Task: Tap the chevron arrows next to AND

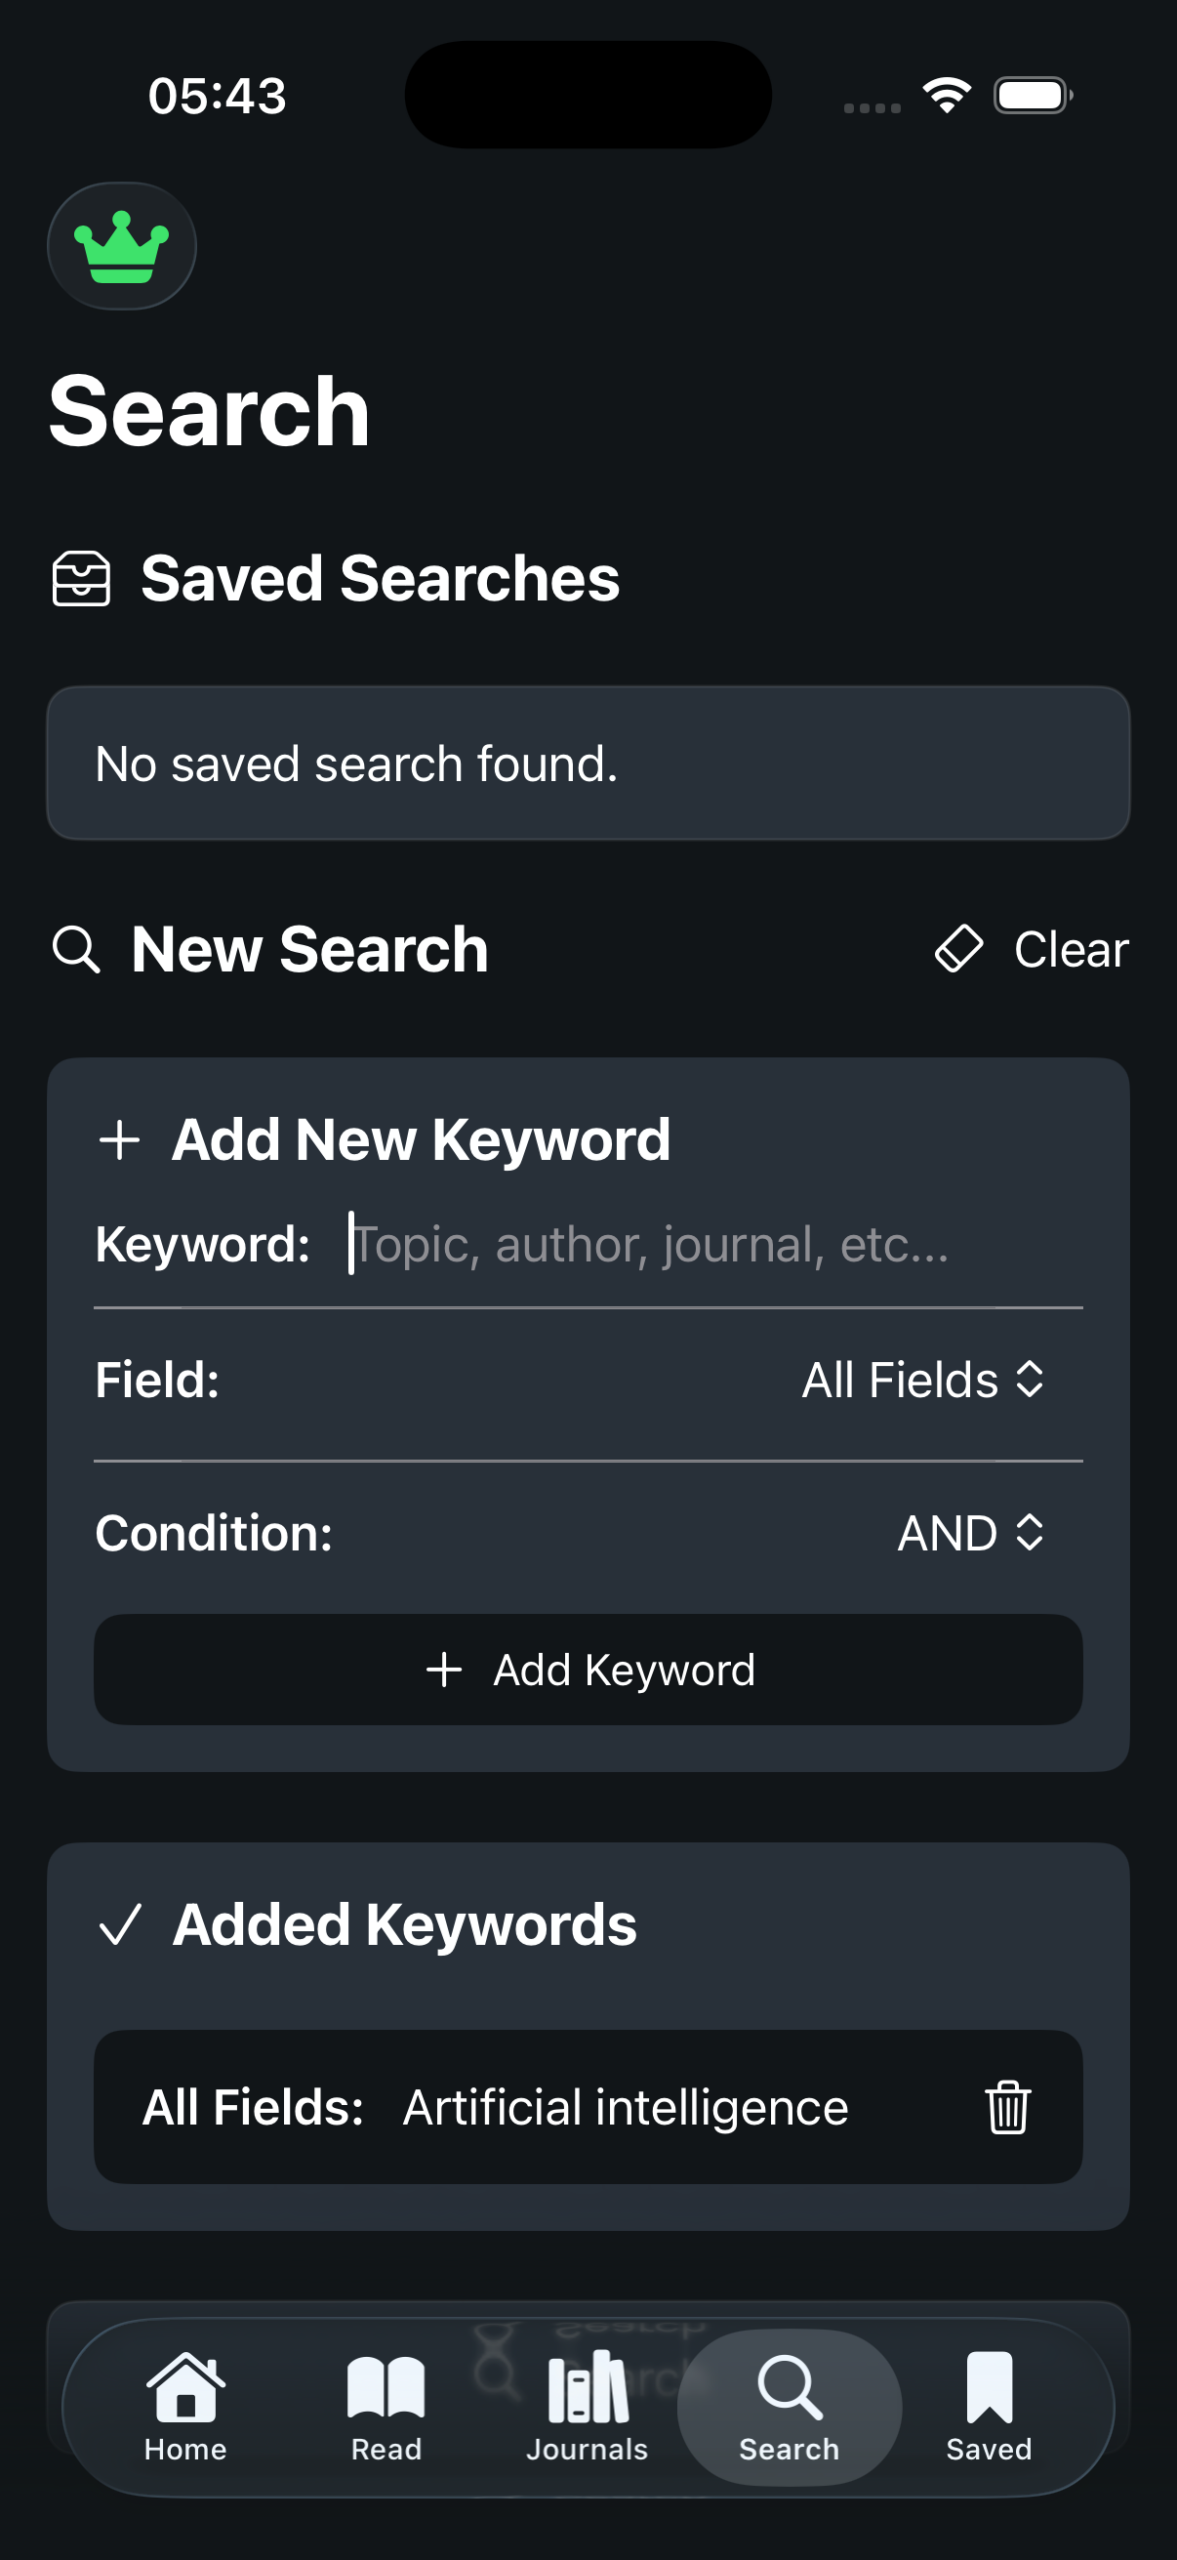Action: [x=1030, y=1533]
